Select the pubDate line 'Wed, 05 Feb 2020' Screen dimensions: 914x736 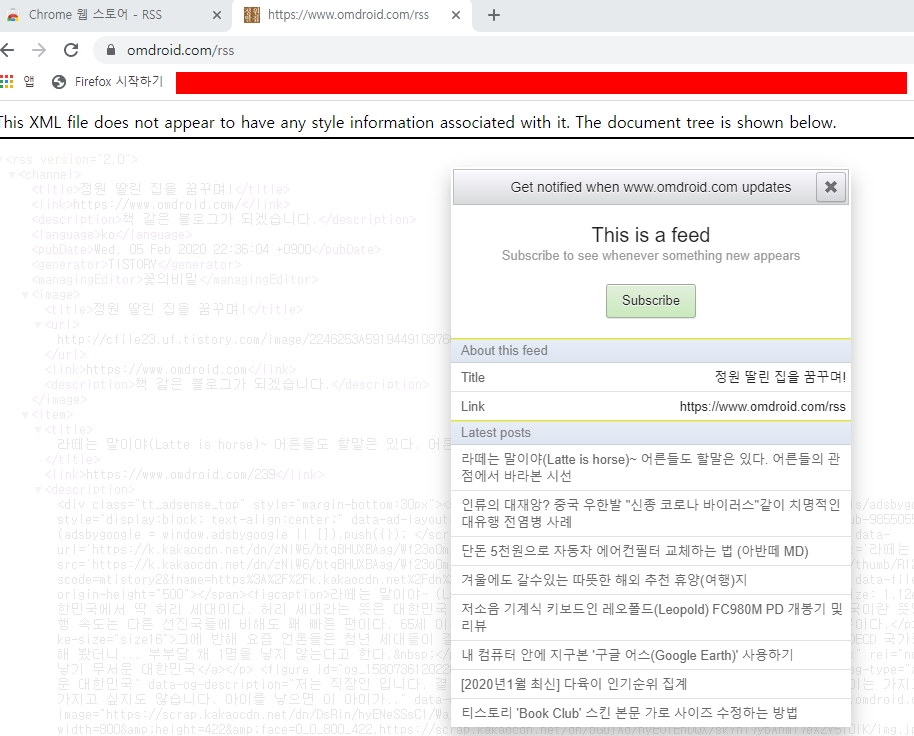[x=206, y=250]
